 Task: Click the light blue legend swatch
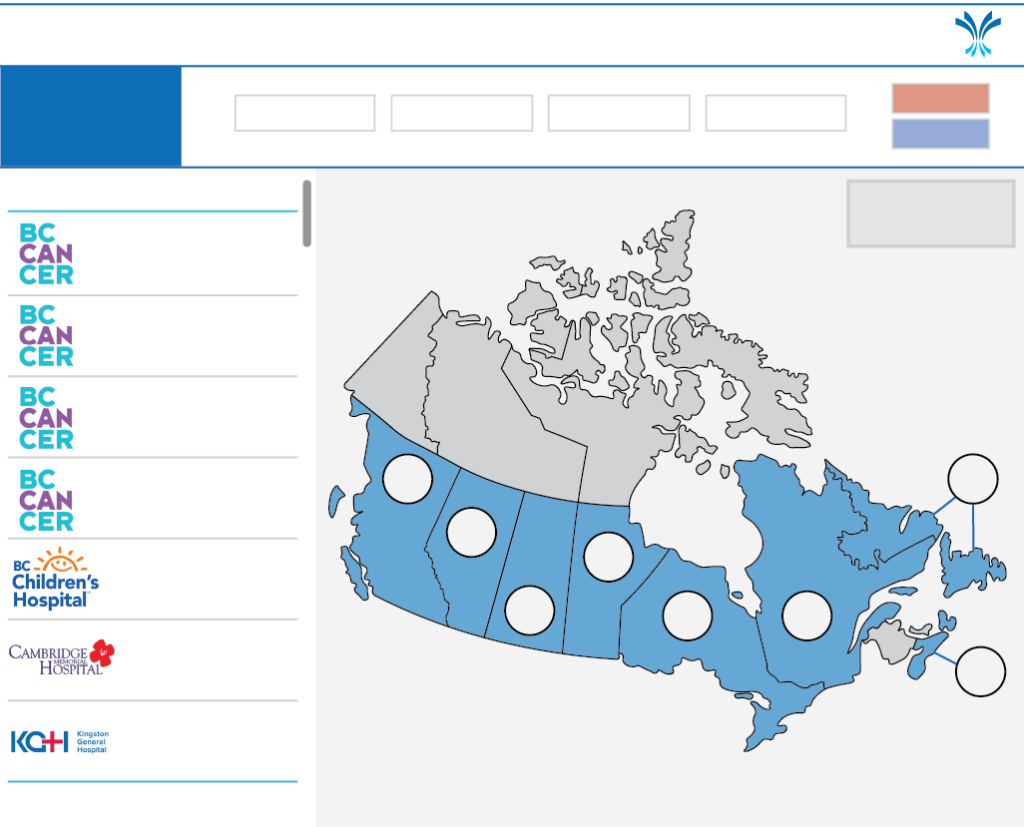[x=940, y=133]
